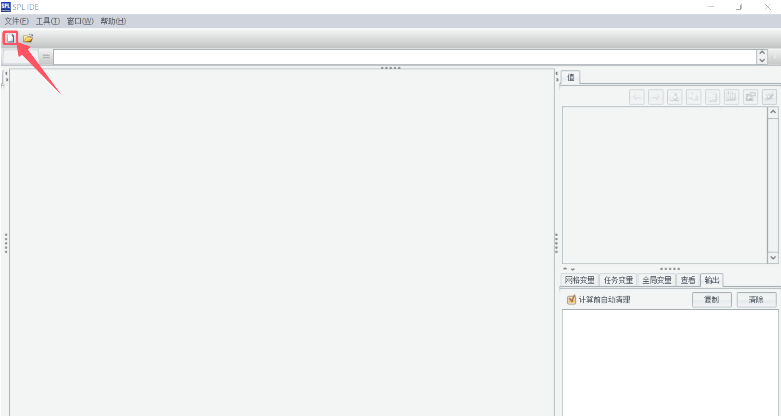This screenshot has height=416, width=781.
Task: Minimize the SPL IDE window
Action: point(711,6)
